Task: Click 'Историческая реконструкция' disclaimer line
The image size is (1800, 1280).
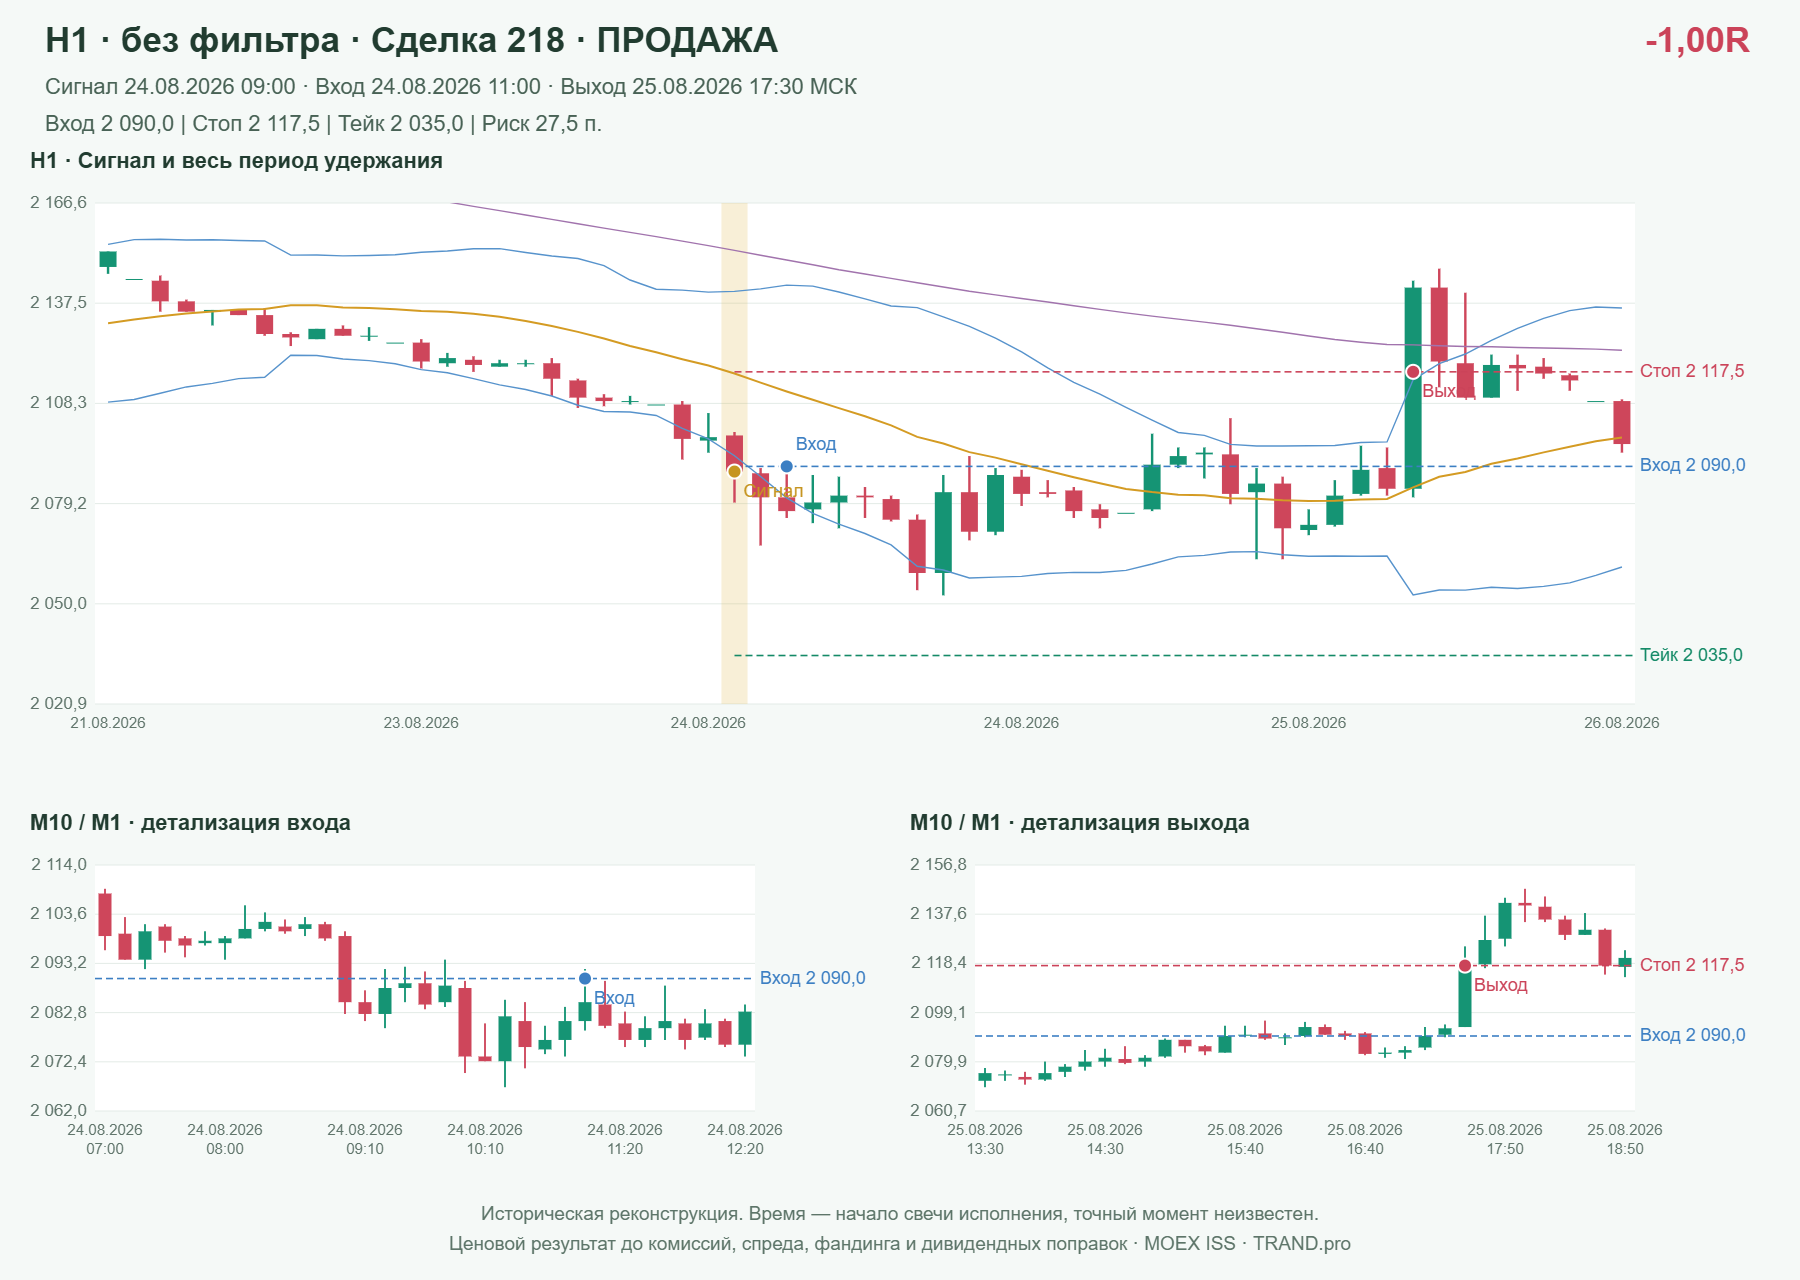Action: [x=900, y=1214]
